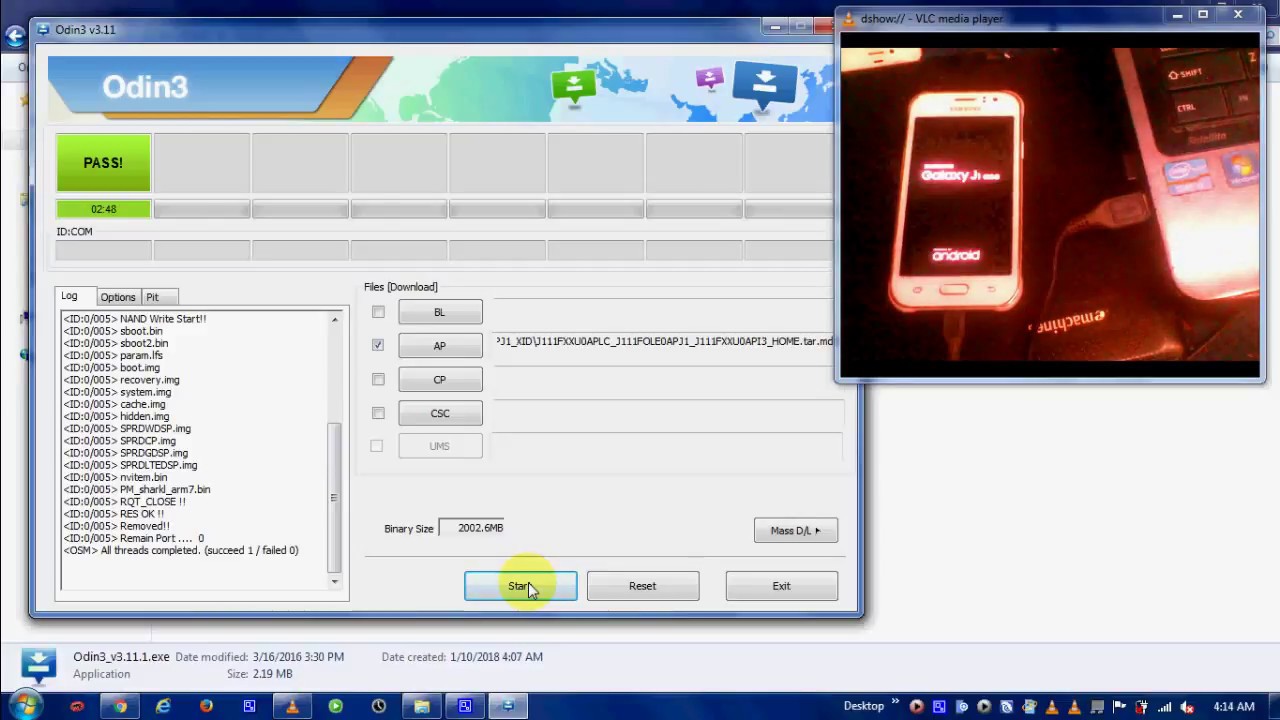Click the BL file button

pos(440,312)
